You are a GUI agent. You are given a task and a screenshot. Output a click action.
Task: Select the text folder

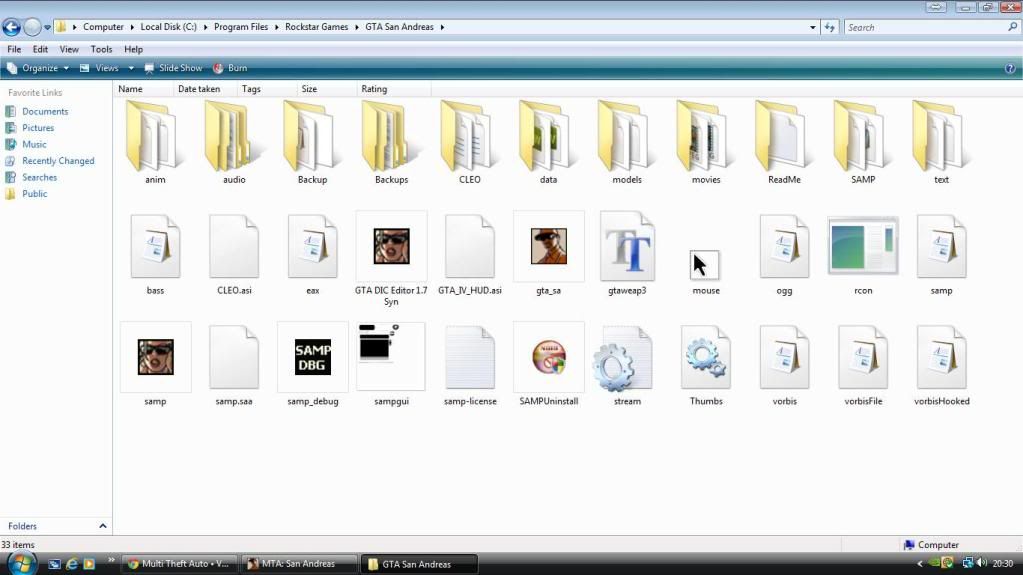[x=941, y=142]
